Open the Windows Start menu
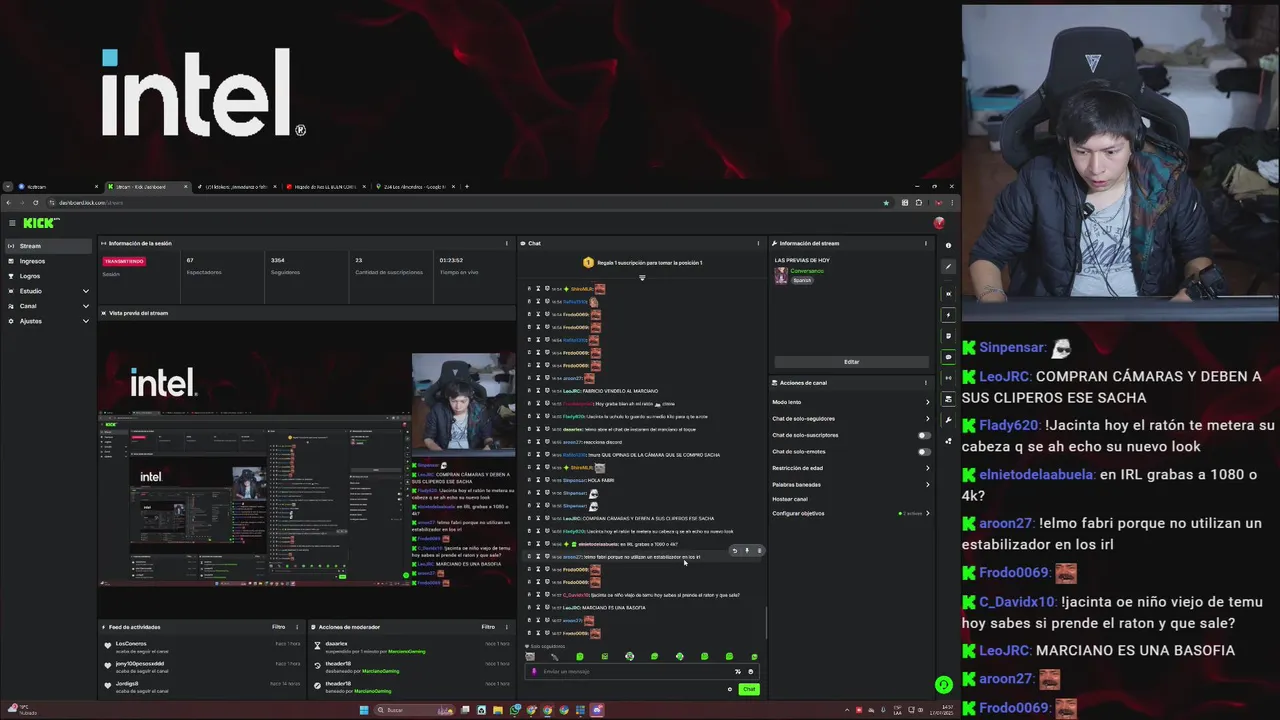1280x720 pixels. 364,710
